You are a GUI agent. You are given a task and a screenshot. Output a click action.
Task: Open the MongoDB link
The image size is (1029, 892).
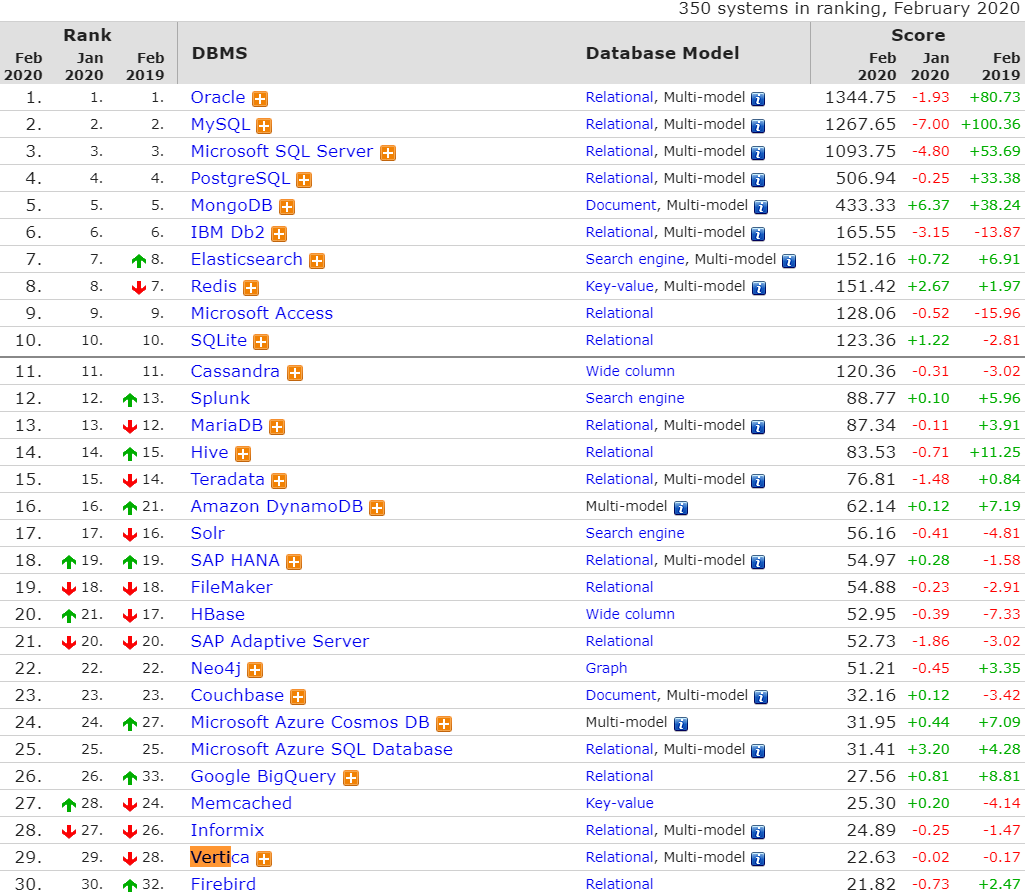[232, 205]
